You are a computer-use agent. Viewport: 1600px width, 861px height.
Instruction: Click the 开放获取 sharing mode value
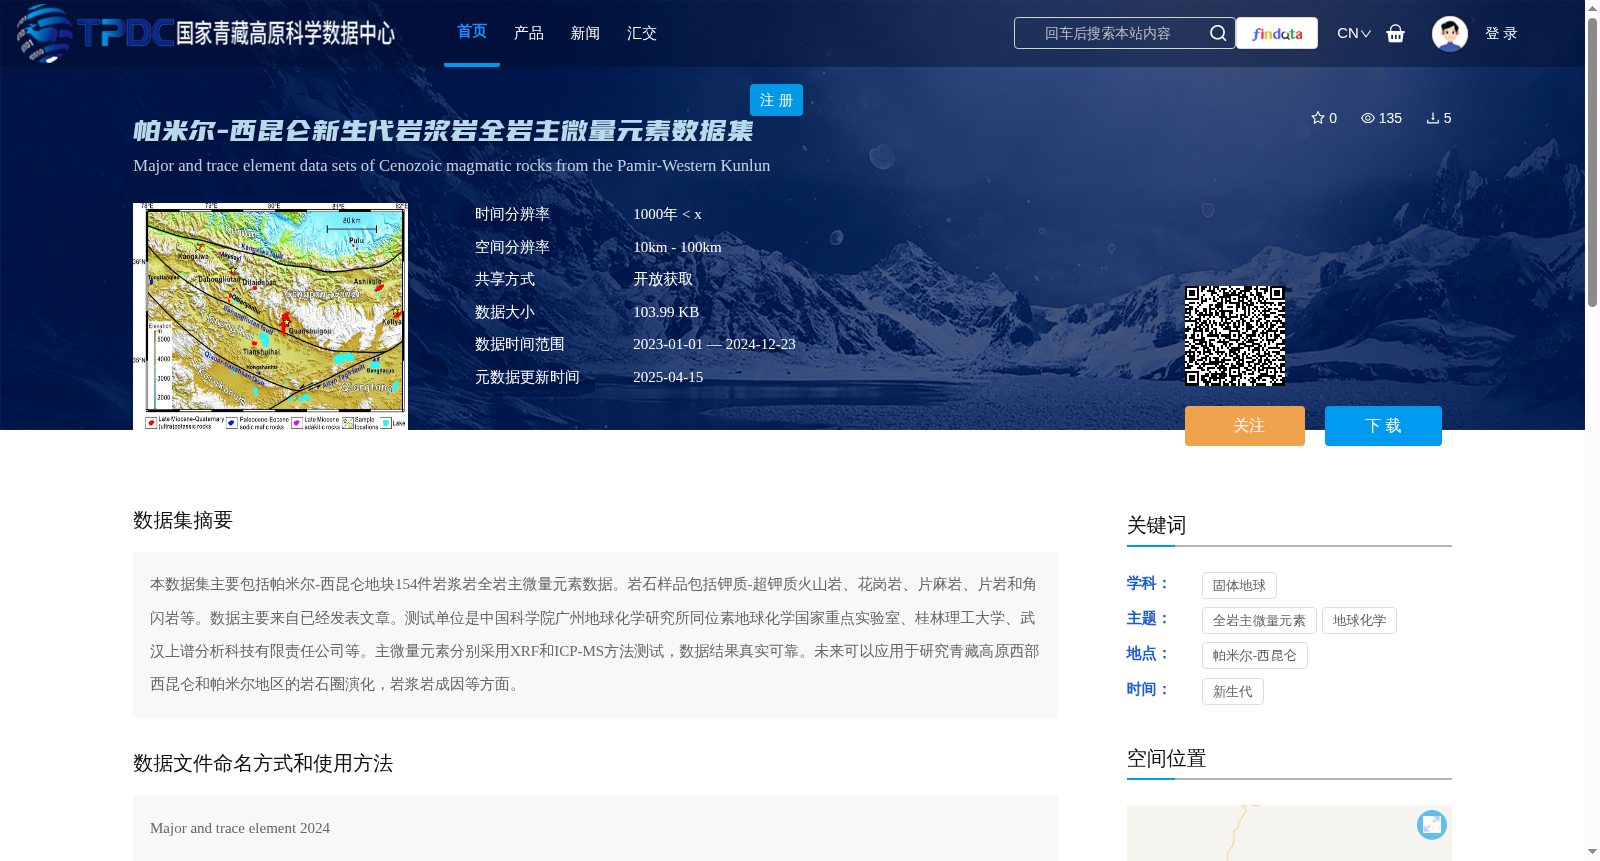click(663, 279)
